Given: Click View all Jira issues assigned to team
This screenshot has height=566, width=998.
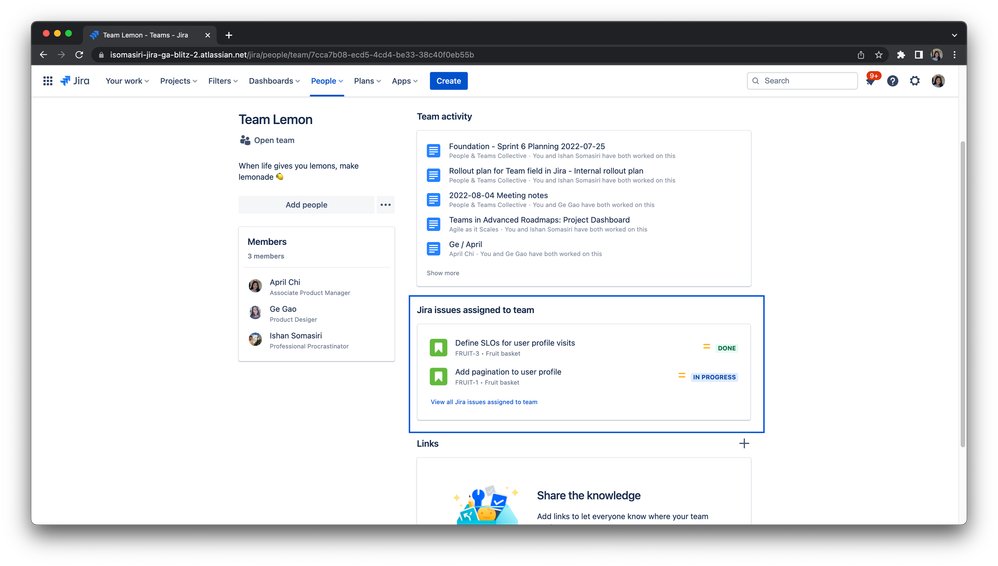Looking at the screenshot, I should [484, 402].
